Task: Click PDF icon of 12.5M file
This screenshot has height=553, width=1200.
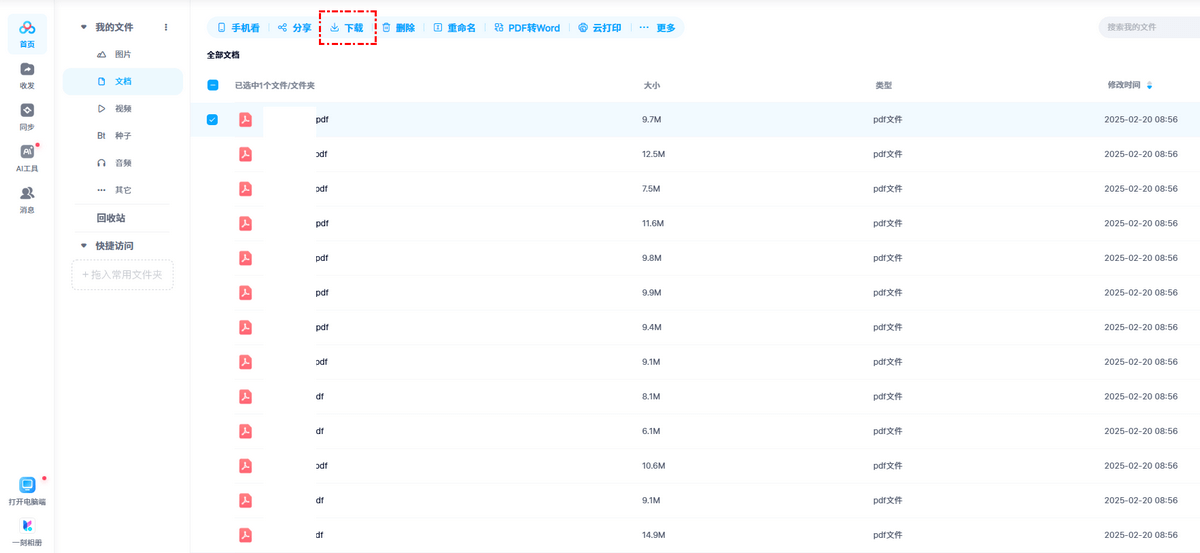Action: point(245,154)
